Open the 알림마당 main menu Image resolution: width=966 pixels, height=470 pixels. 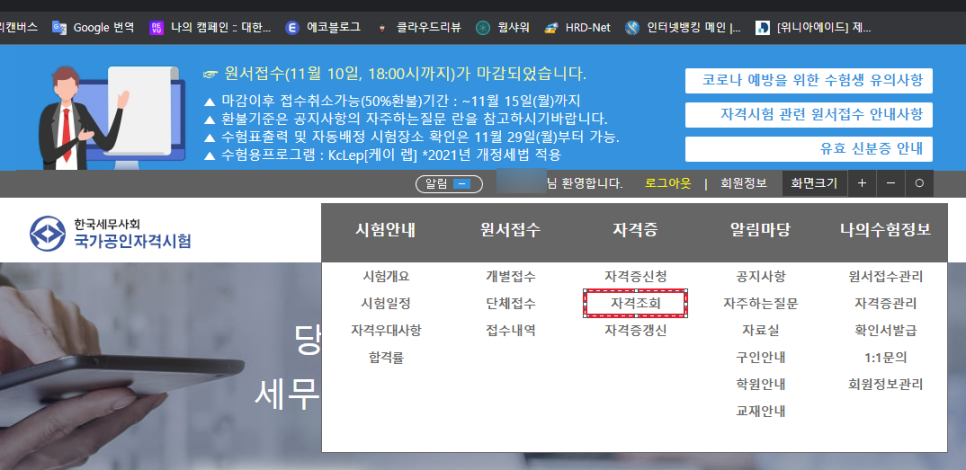coord(760,230)
